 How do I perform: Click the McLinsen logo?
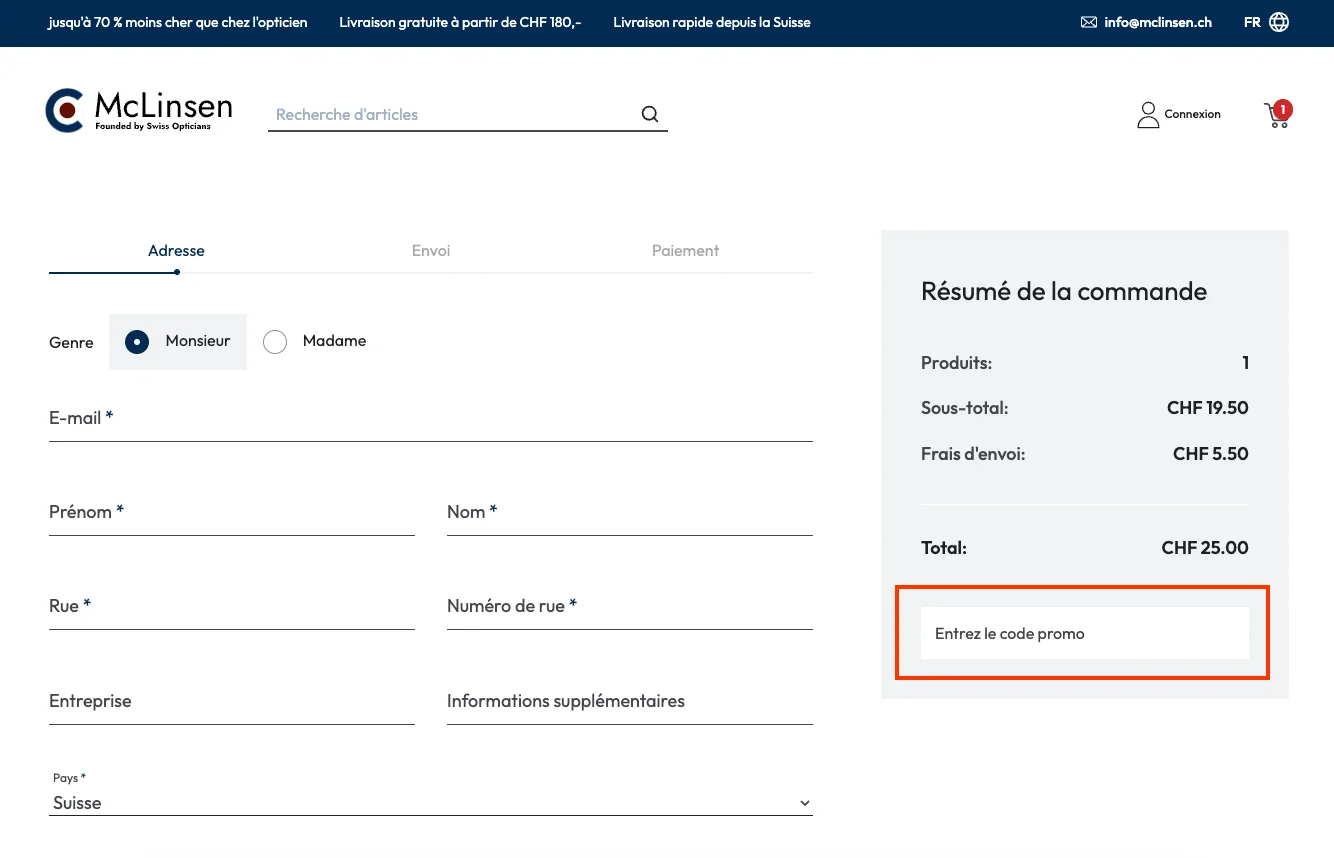pyautogui.click(x=139, y=110)
